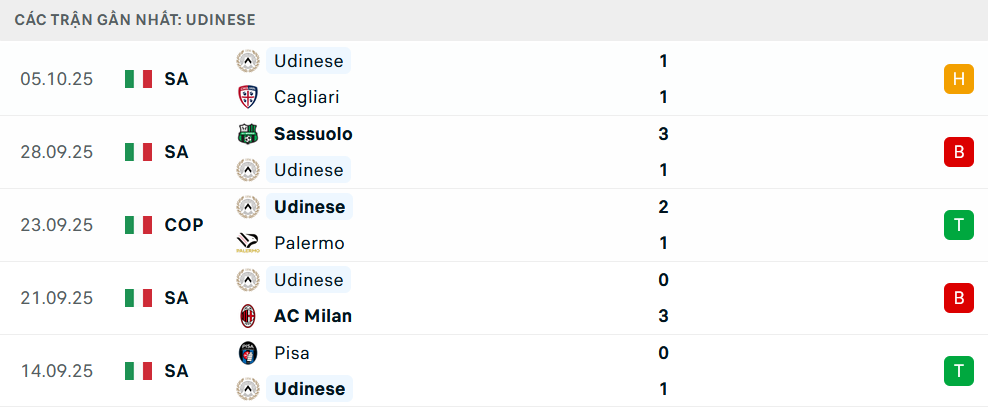Open the Cagliari team link
988x407 pixels.
[x=306, y=97]
